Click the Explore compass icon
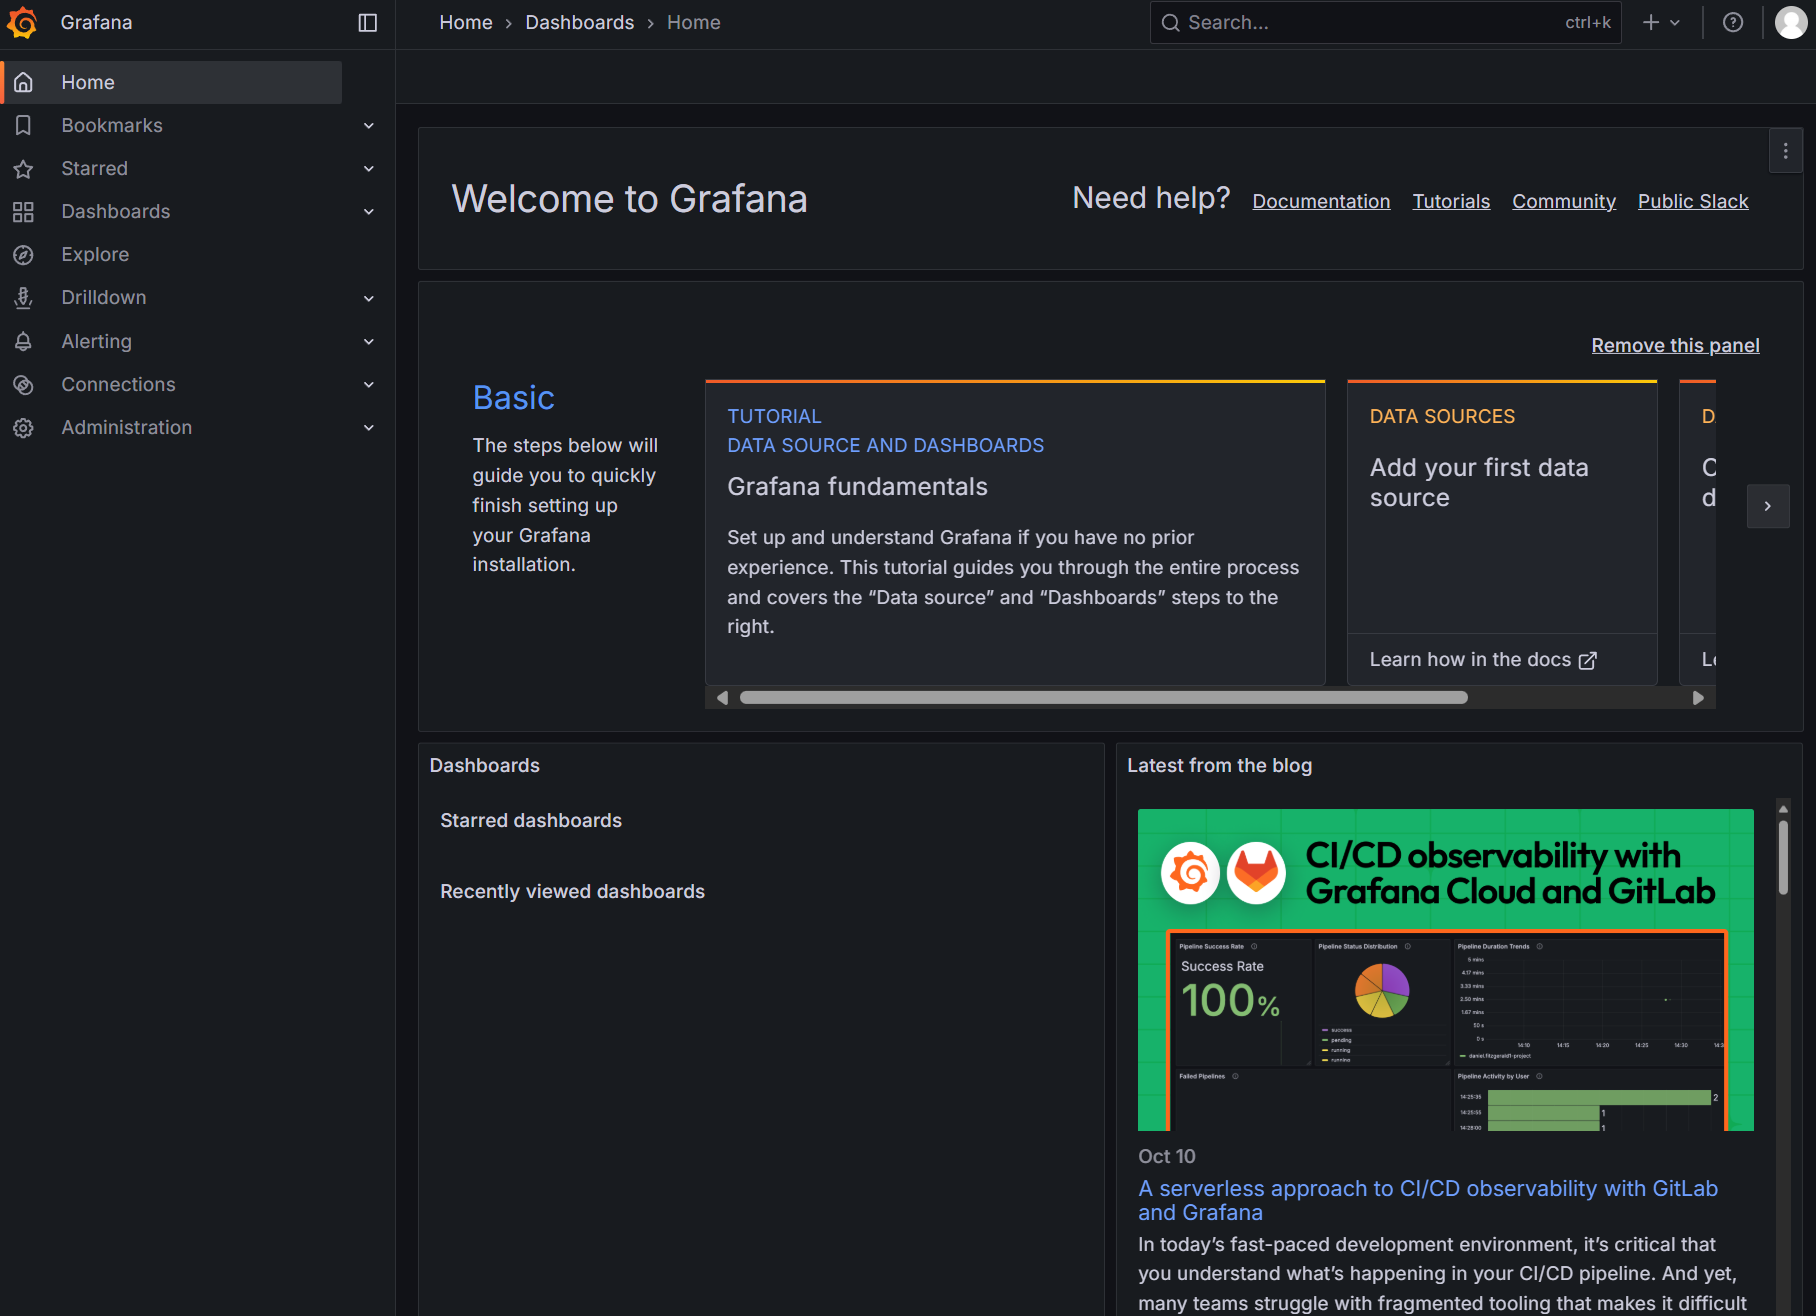The height and width of the screenshot is (1316, 1816). (24, 254)
